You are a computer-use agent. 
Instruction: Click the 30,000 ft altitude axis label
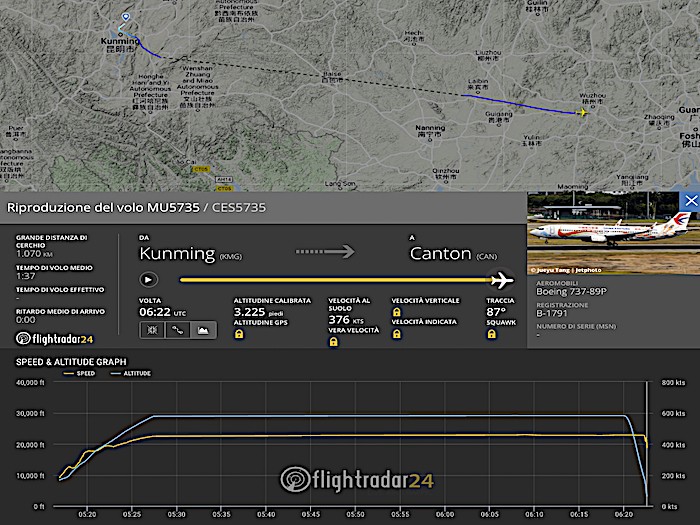30,413
